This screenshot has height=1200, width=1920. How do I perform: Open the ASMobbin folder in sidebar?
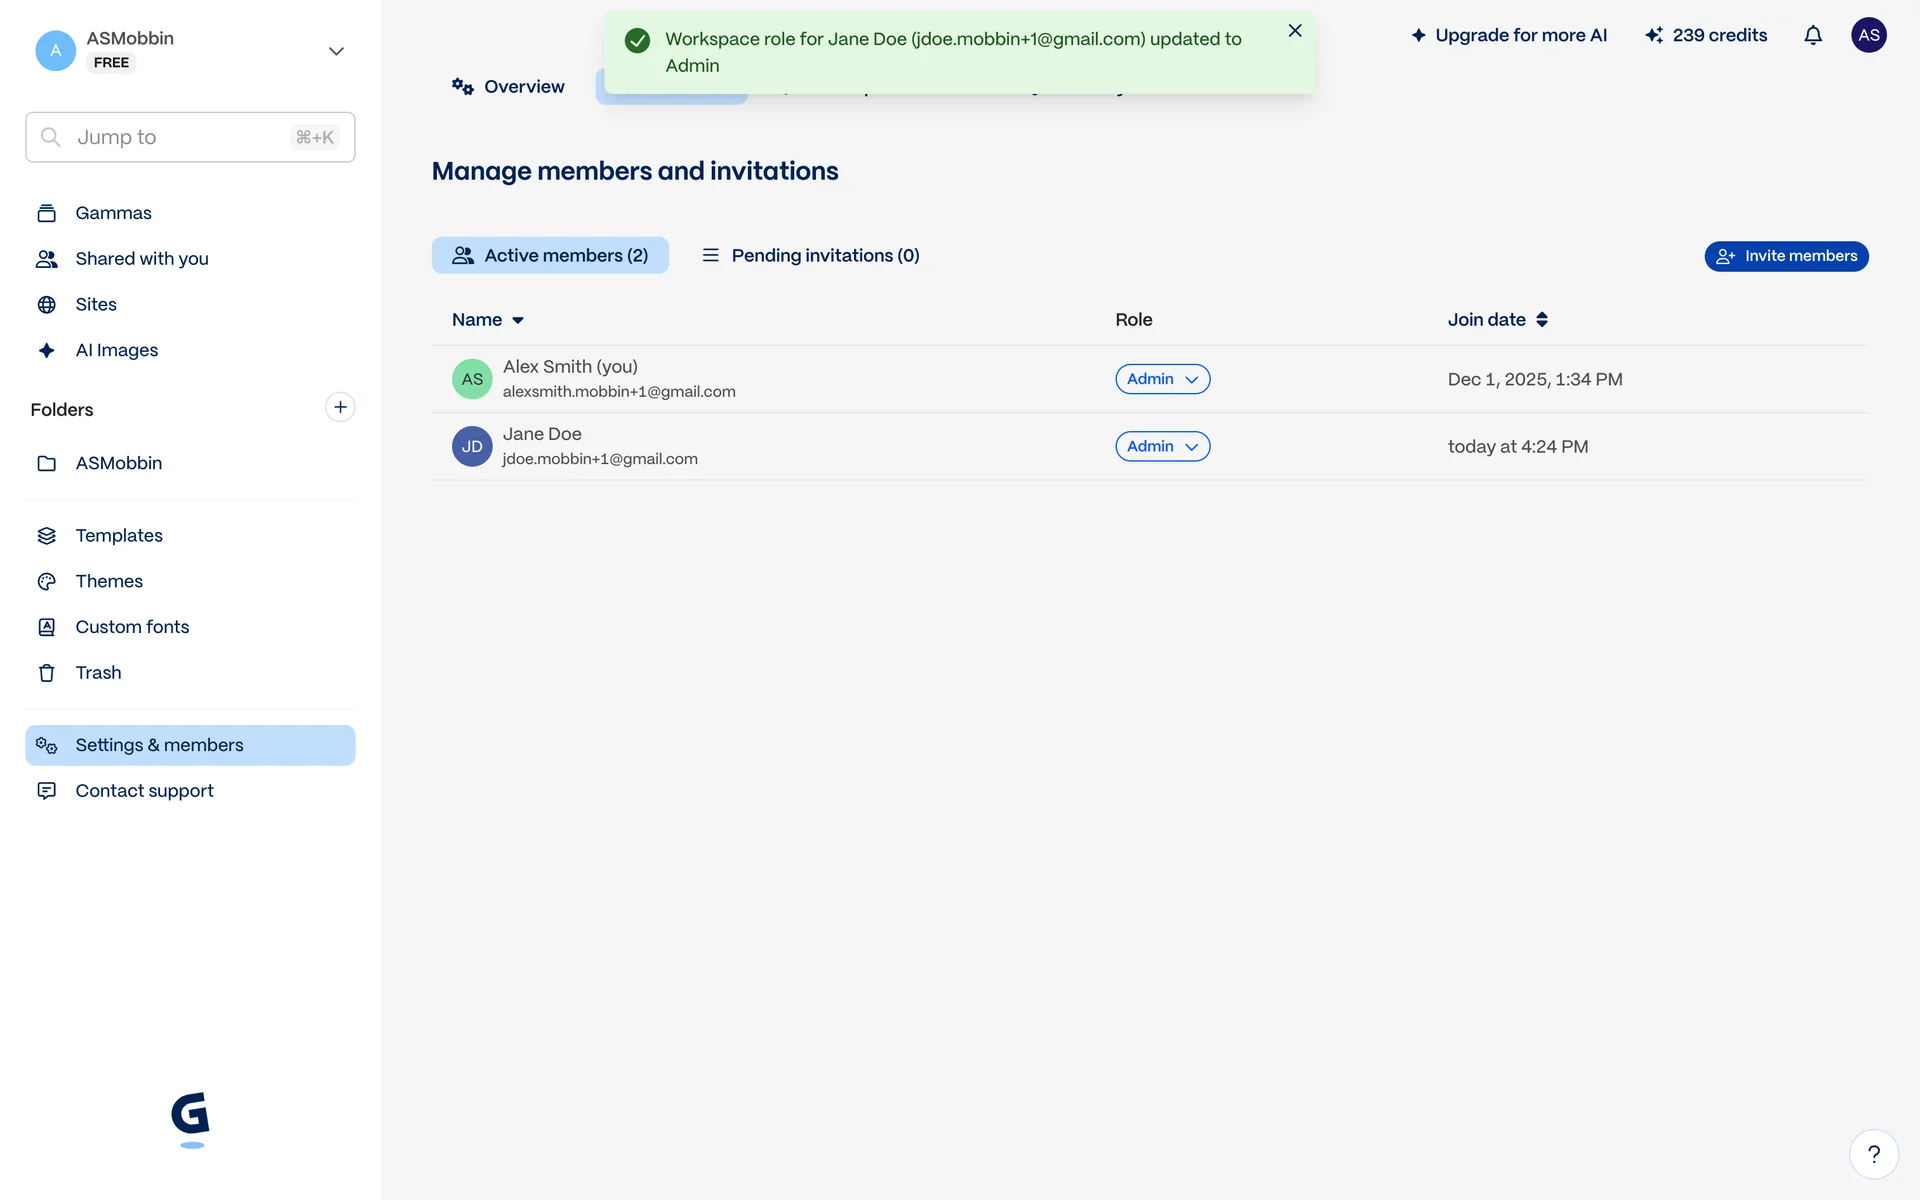[118, 463]
